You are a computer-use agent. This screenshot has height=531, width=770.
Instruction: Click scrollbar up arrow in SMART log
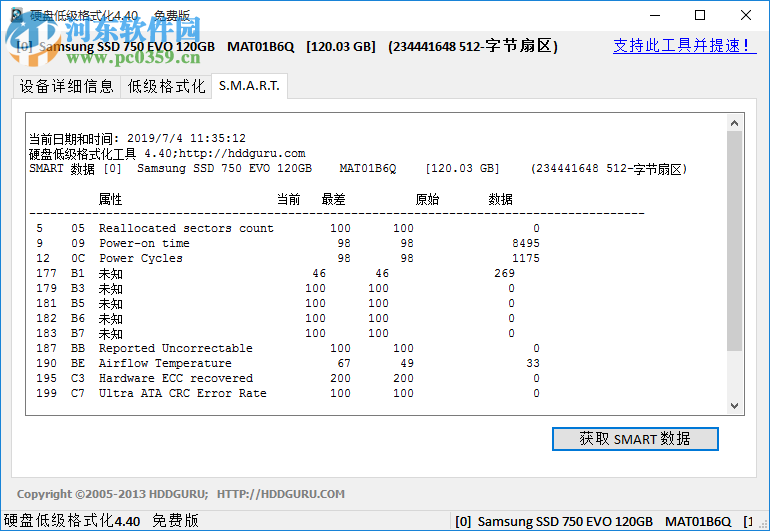click(x=734, y=123)
